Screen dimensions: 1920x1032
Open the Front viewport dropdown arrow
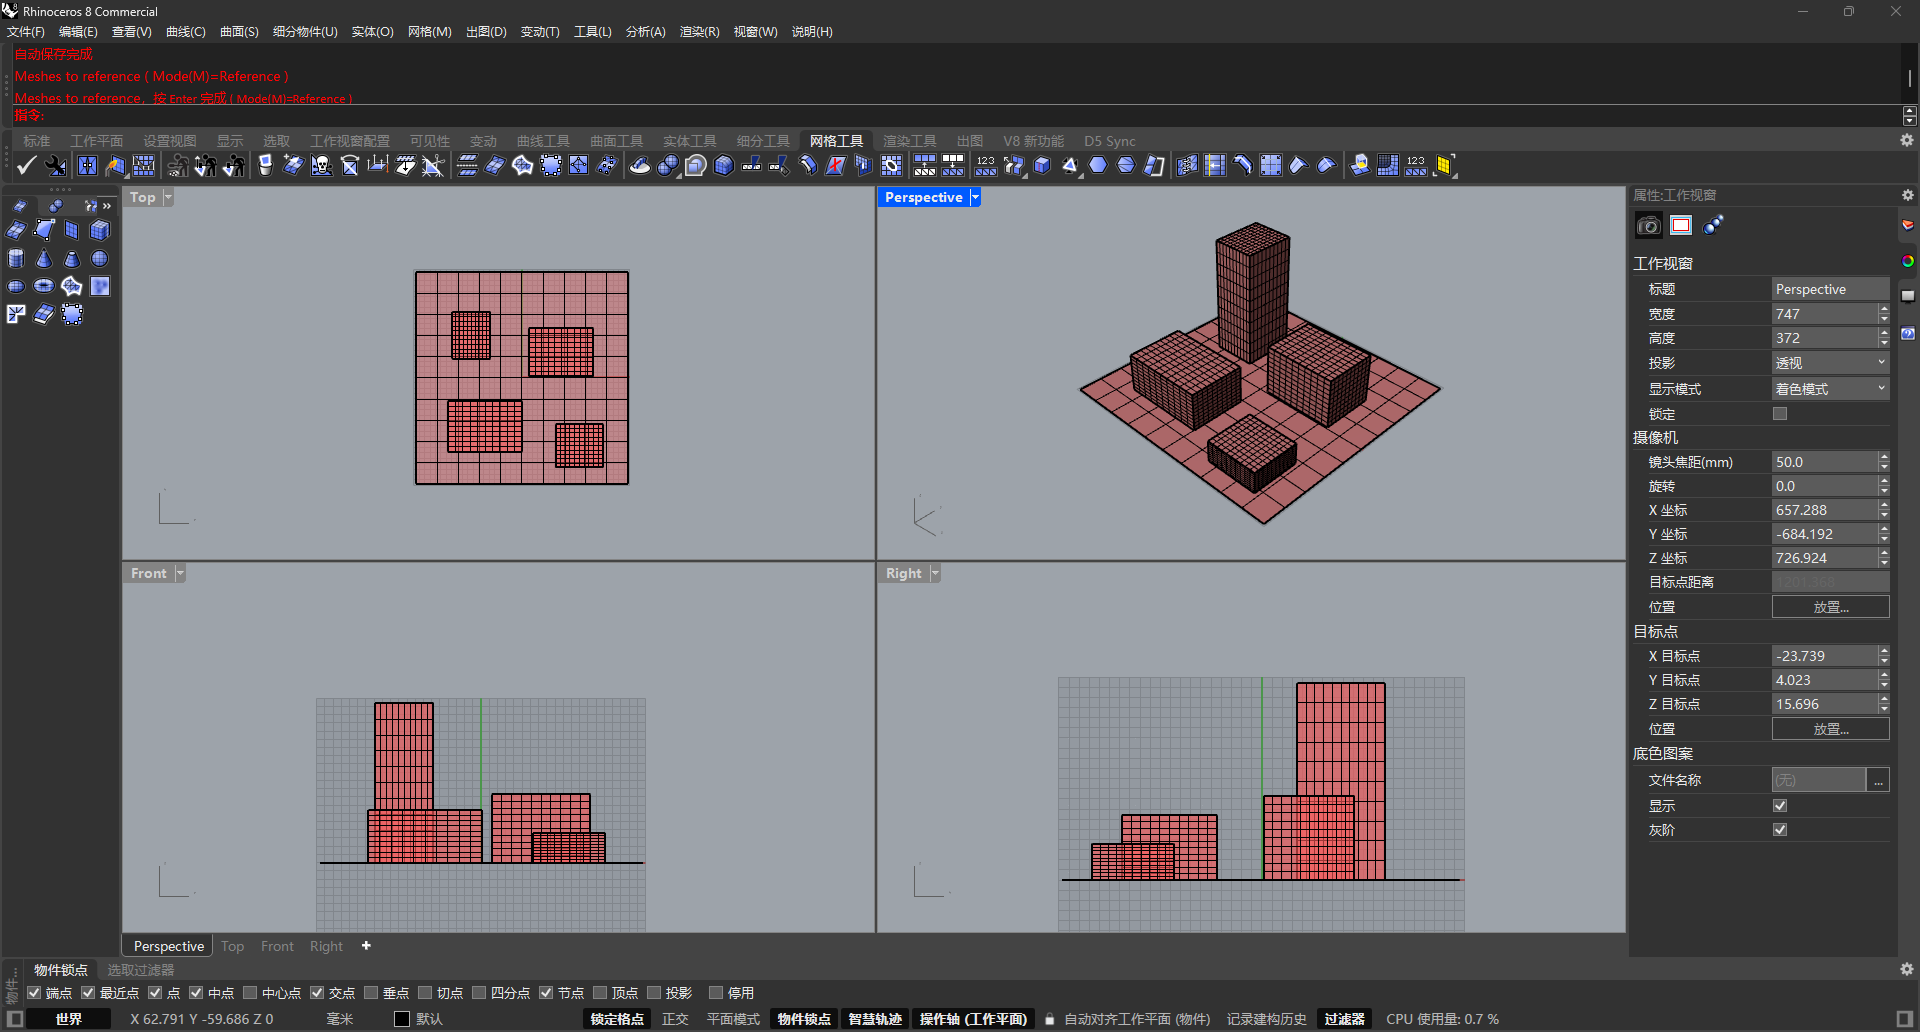coord(180,573)
